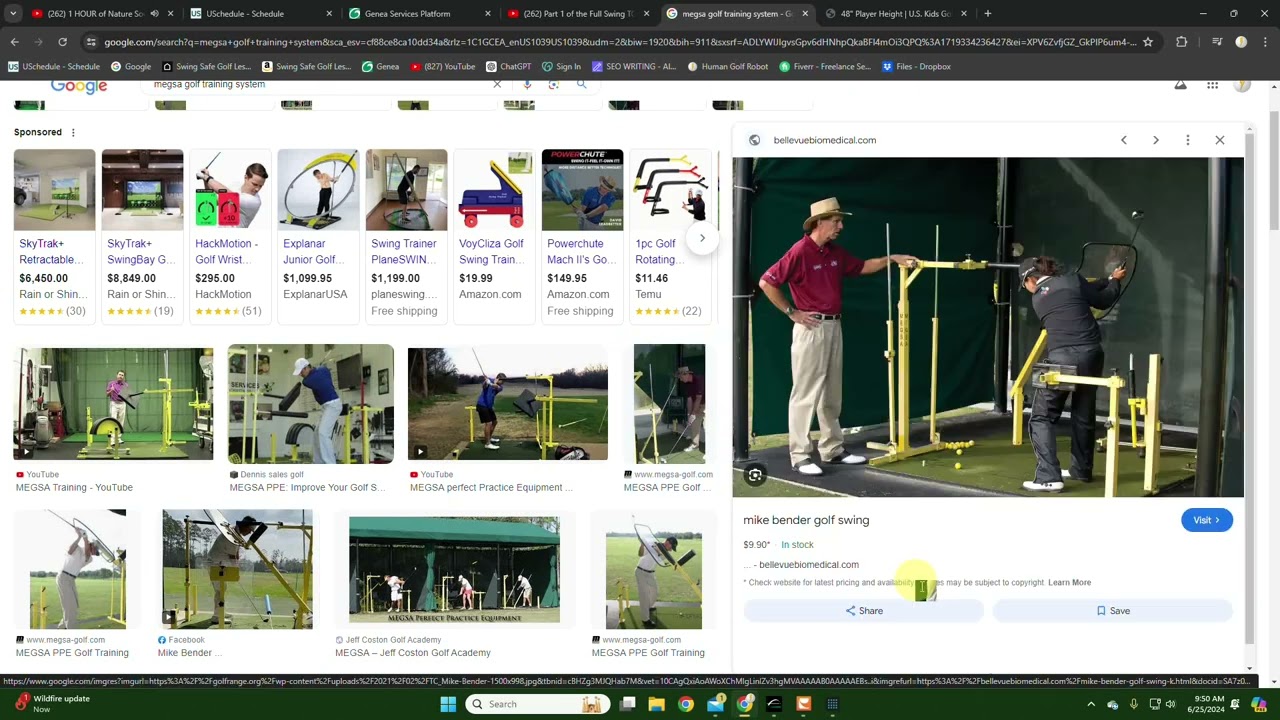This screenshot has width=1280, height=720.
Task: Open the Human Golf Robot bookmark
Action: 726,67
